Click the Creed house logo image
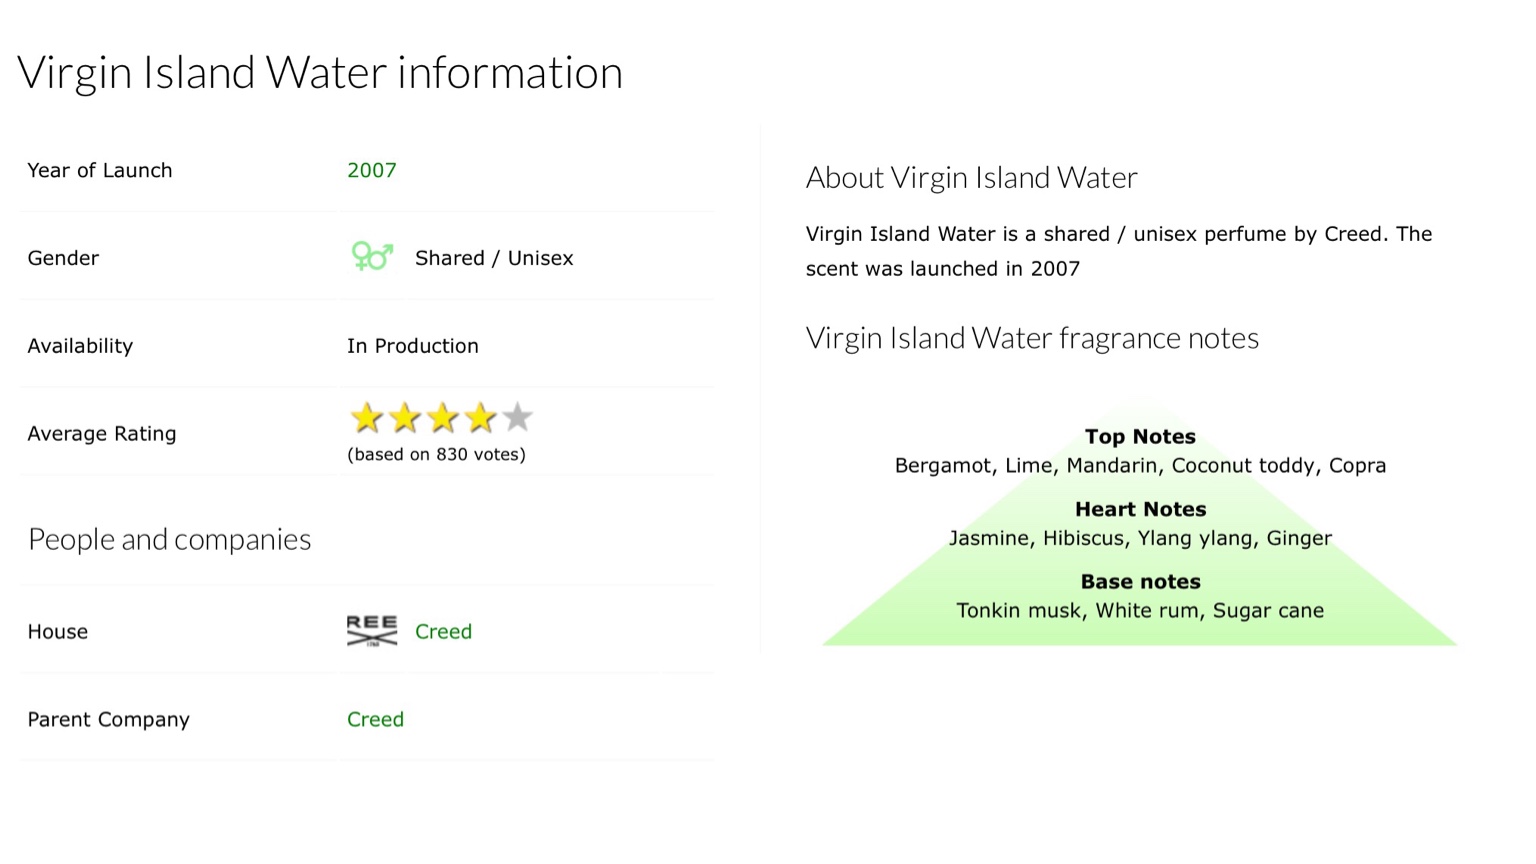The width and height of the screenshot is (1536, 864). [x=372, y=631]
